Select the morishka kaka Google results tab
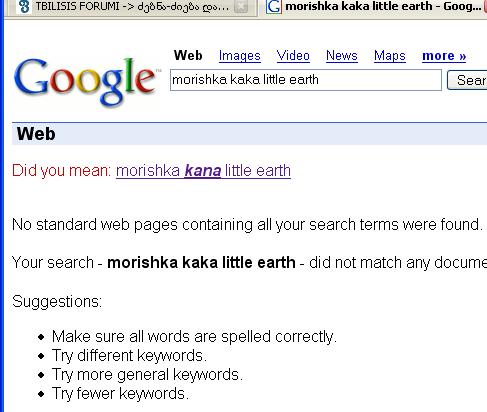This screenshot has height=412, width=487. click(x=375, y=7)
